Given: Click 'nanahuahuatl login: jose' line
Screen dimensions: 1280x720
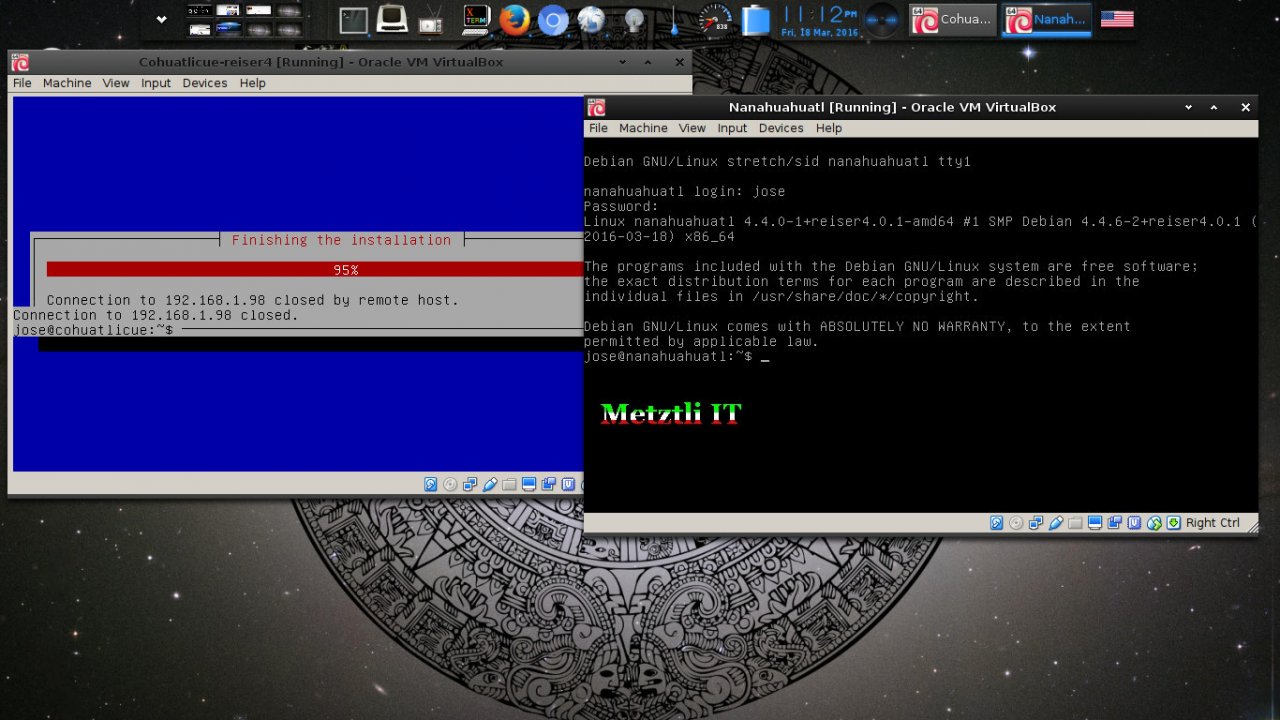Looking at the screenshot, I should pyautogui.click(x=685, y=191).
